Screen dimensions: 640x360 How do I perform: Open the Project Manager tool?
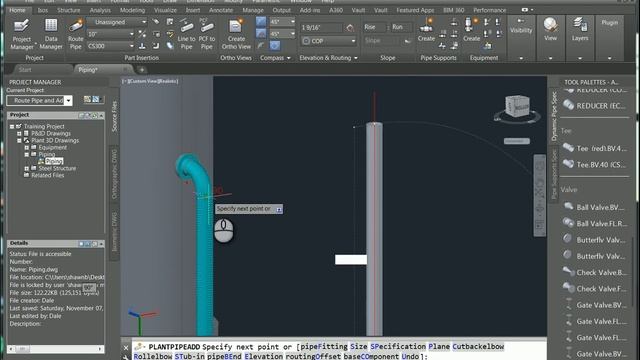click(x=22, y=34)
